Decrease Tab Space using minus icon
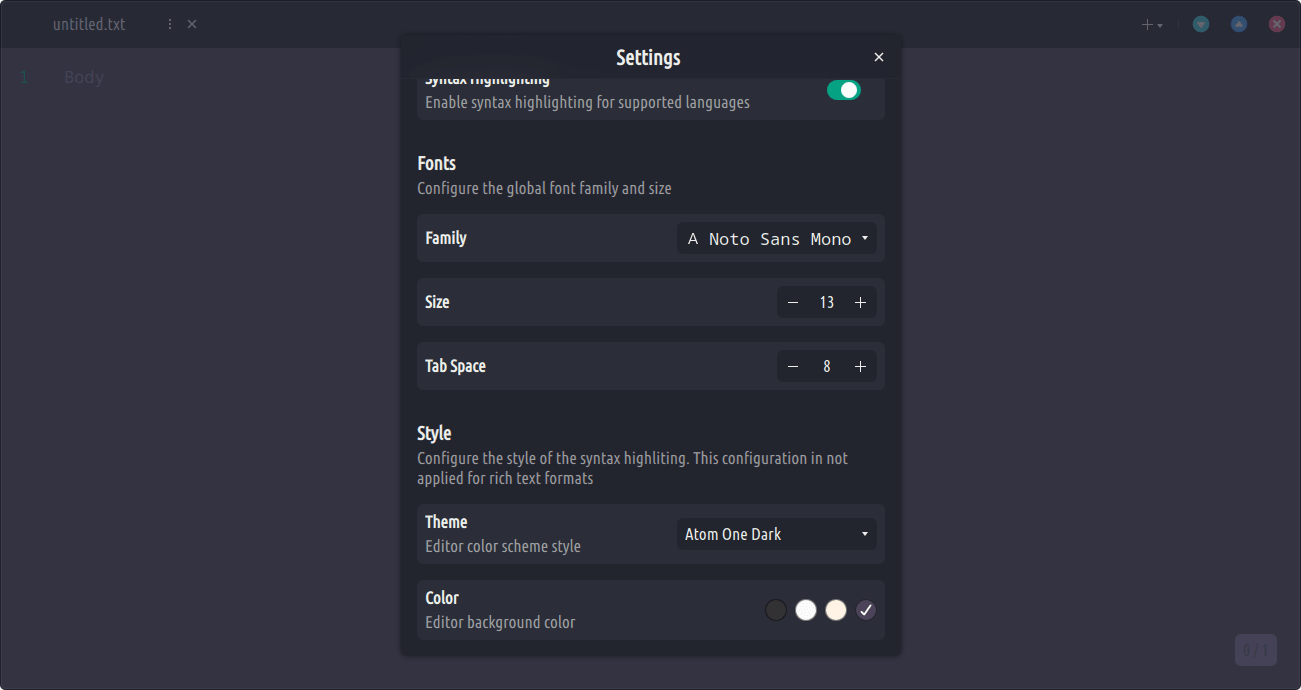The image size is (1301, 690). [x=793, y=366]
